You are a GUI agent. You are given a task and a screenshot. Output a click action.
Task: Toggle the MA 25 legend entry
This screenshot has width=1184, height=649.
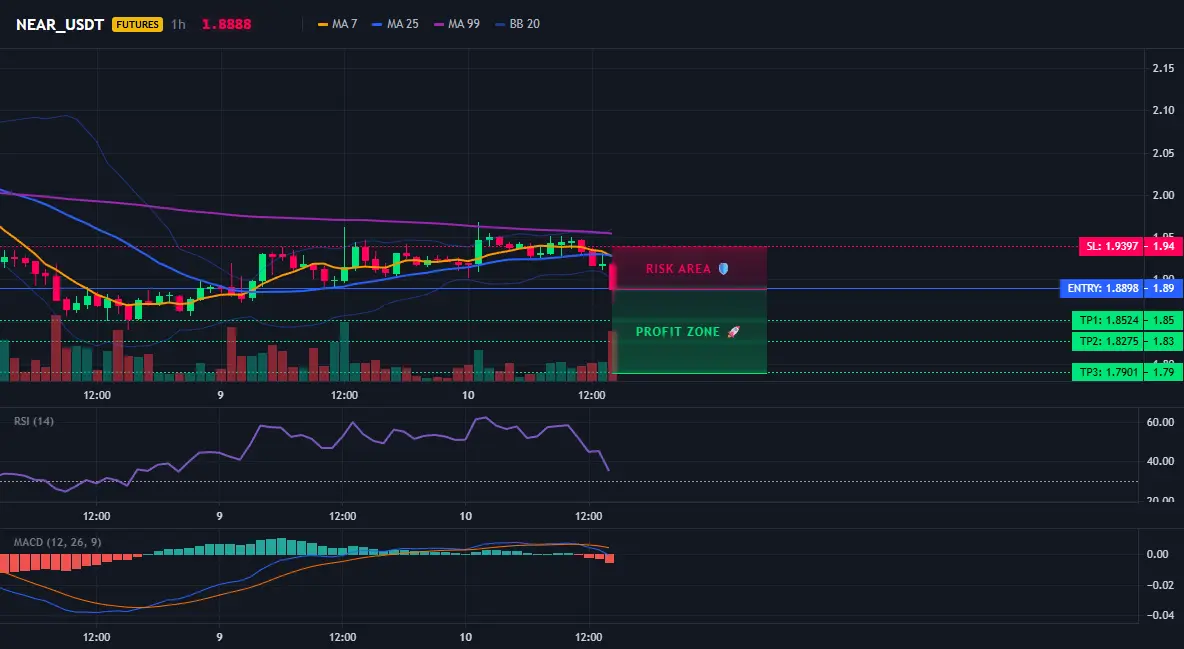tap(395, 24)
